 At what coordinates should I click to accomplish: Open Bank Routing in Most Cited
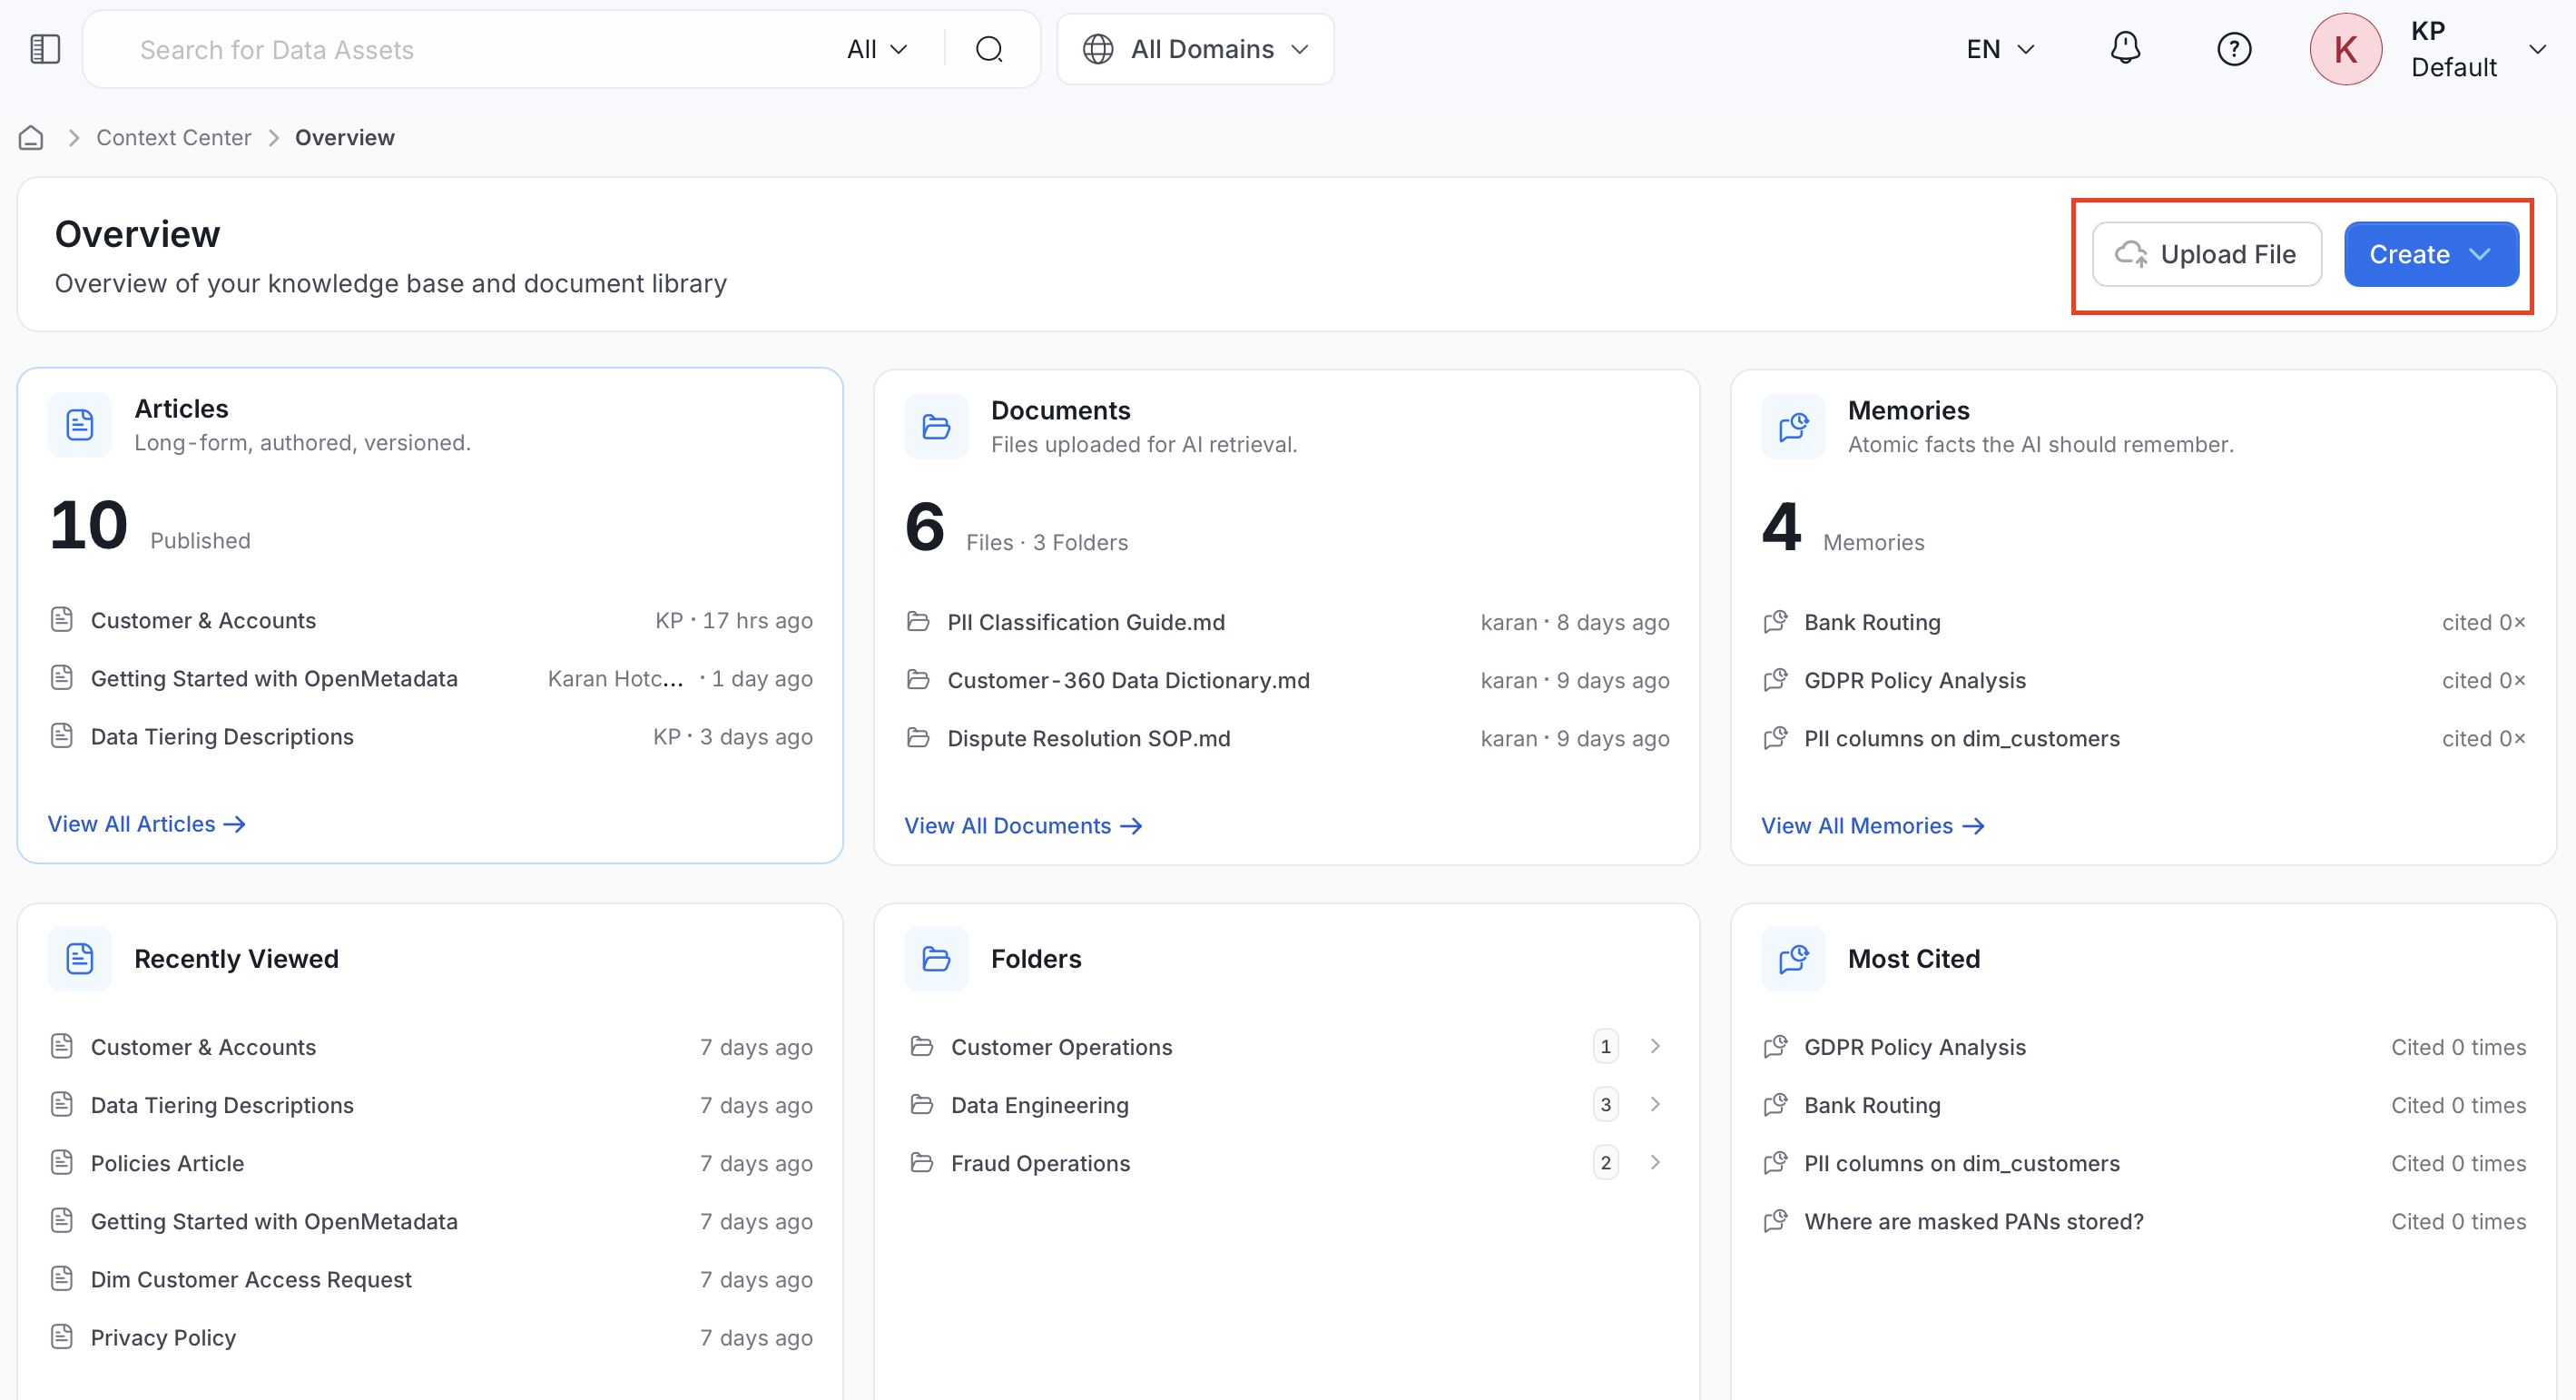(x=1872, y=1105)
